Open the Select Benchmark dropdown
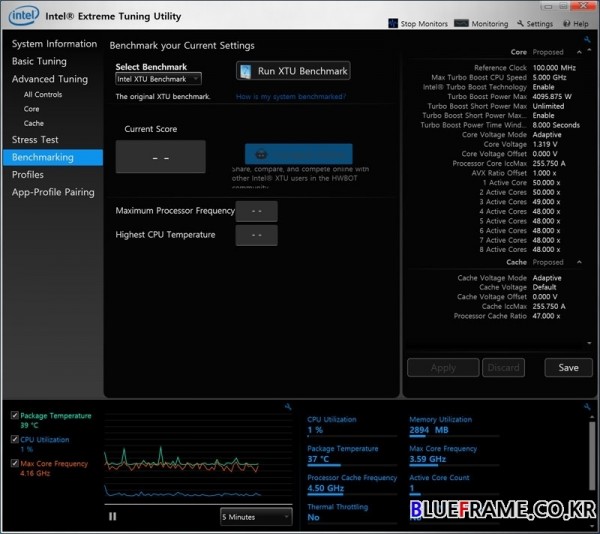Screen dimensions: 600x534 point(158,79)
